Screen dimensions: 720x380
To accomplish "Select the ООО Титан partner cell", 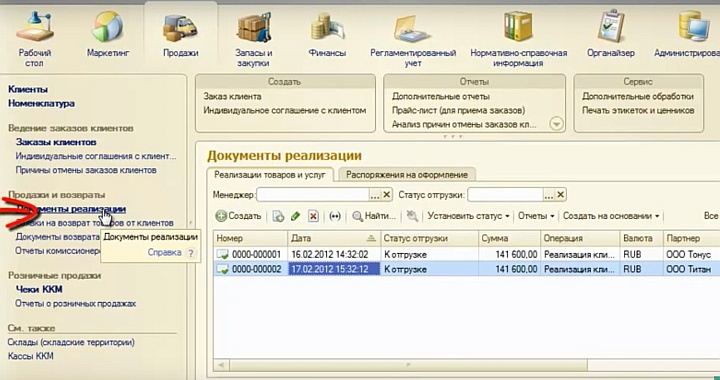I will tap(692, 269).
